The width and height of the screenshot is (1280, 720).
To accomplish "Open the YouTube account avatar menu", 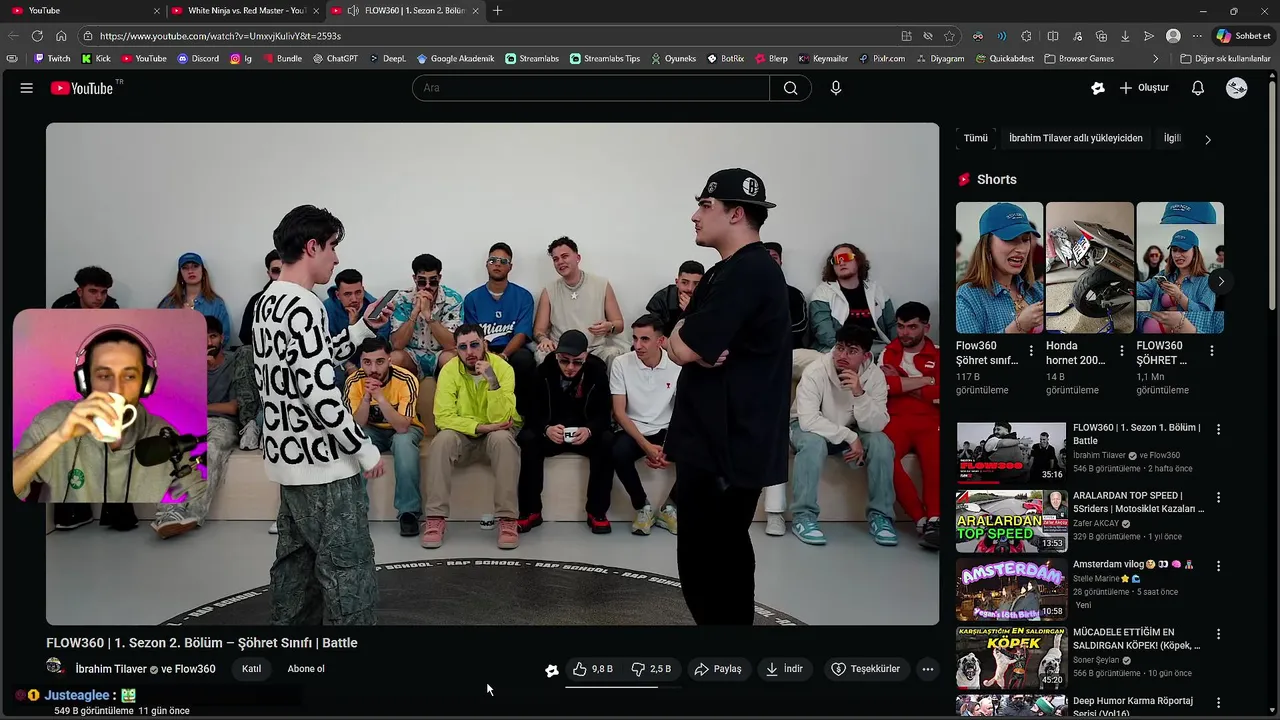I will pos(1237,88).
